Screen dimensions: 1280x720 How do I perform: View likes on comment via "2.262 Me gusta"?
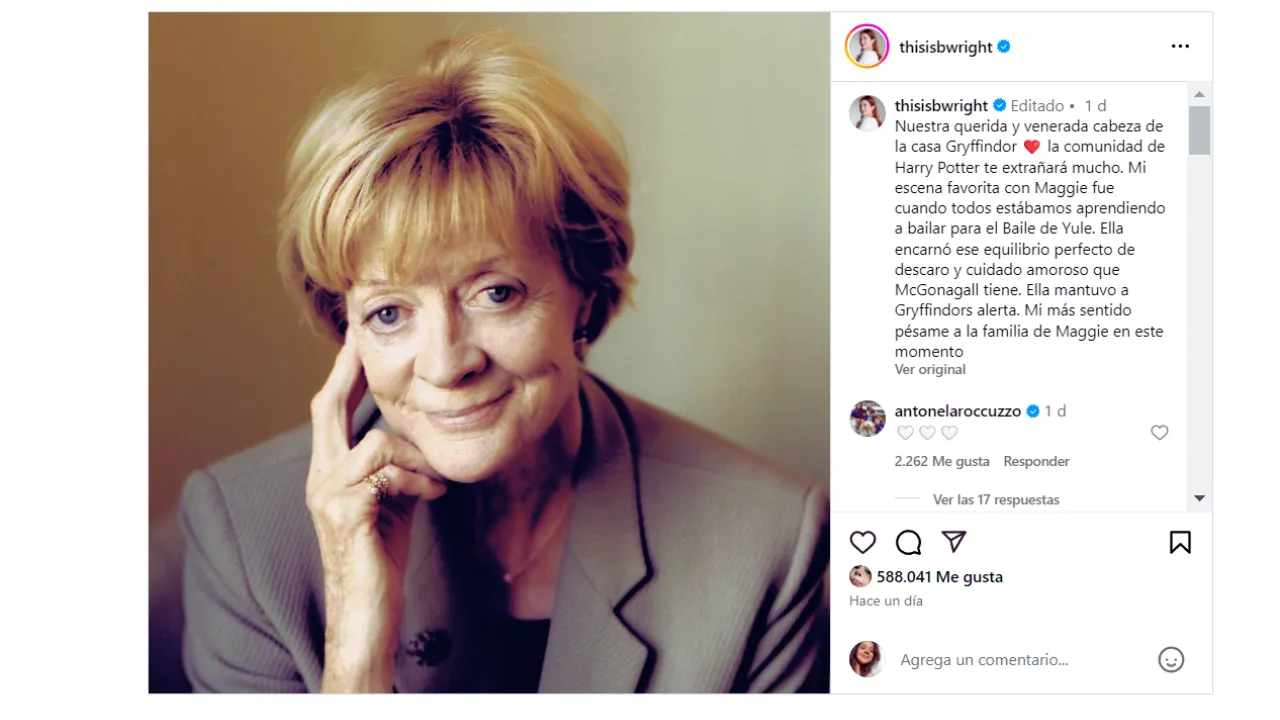click(942, 461)
